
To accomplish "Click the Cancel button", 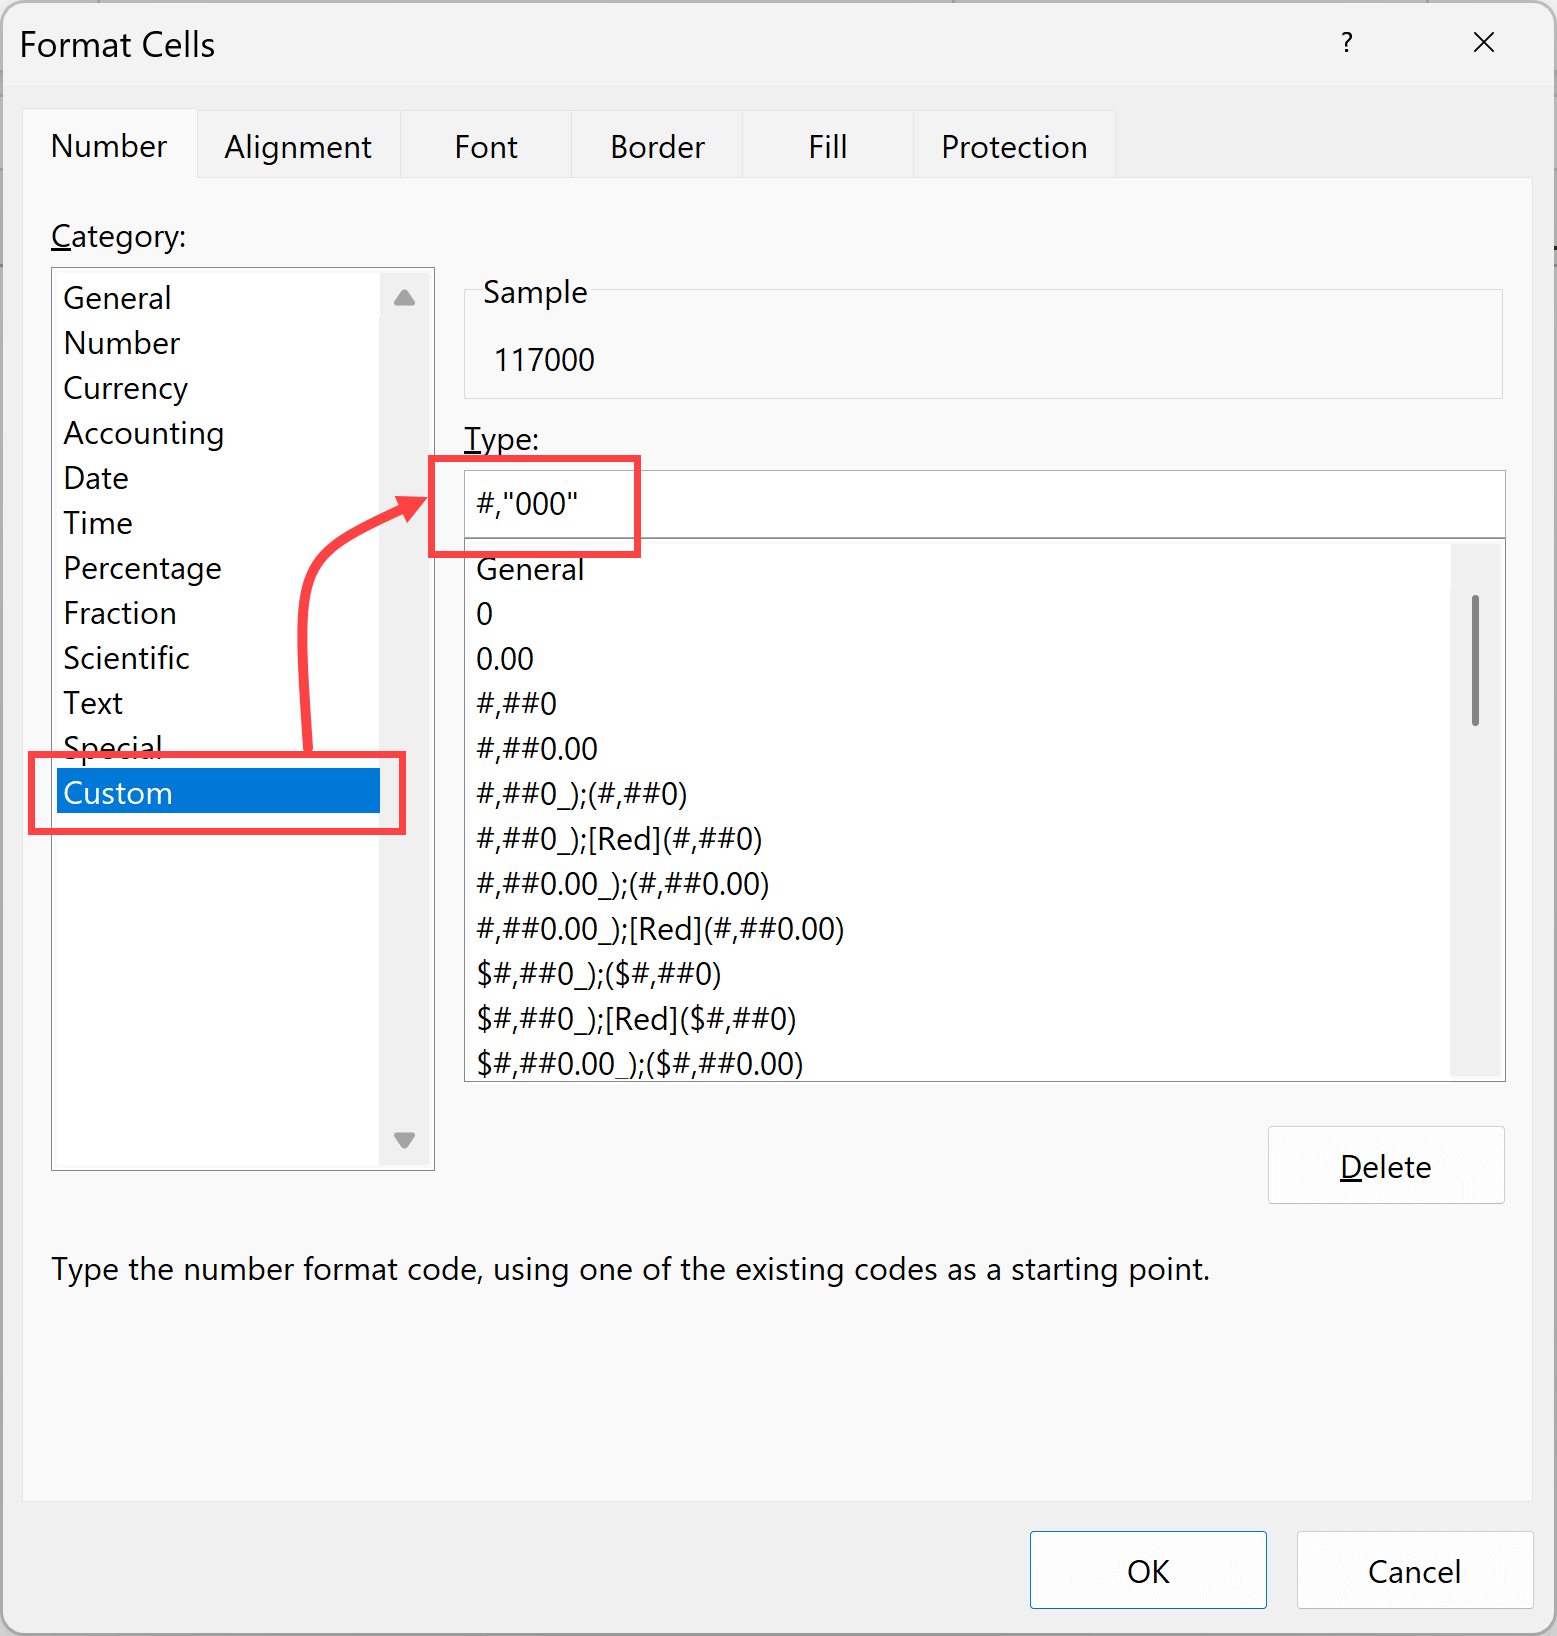I will click(1414, 1570).
